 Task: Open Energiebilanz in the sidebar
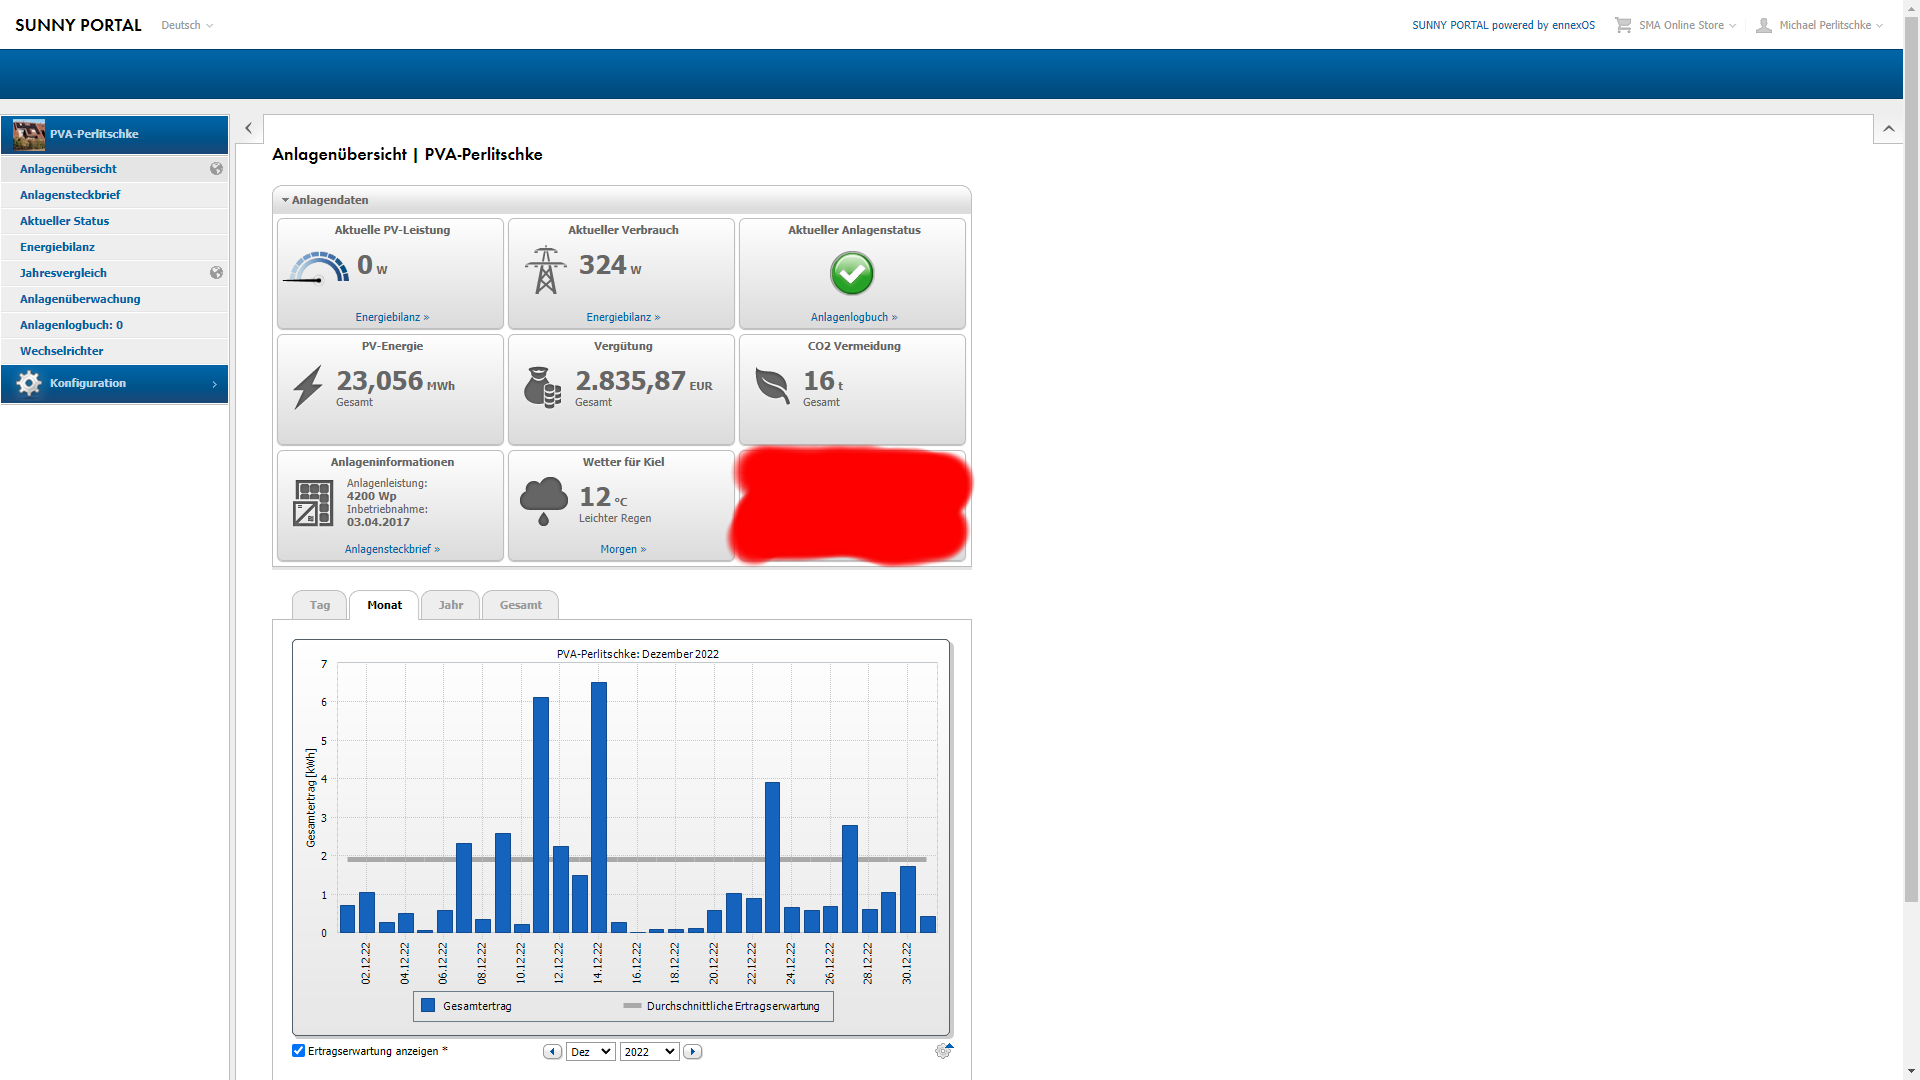pyautogui.click(x=57, y=247)
